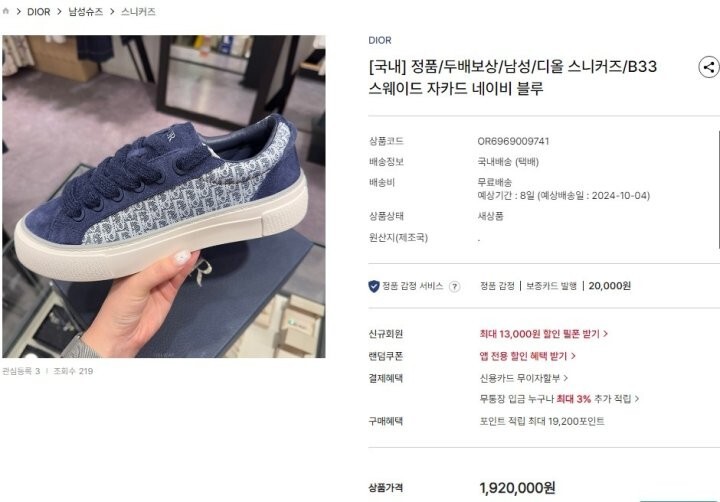Click the 정품 감정 서비스 label
This screenshot has height=502, width=720.
[412, 286]
